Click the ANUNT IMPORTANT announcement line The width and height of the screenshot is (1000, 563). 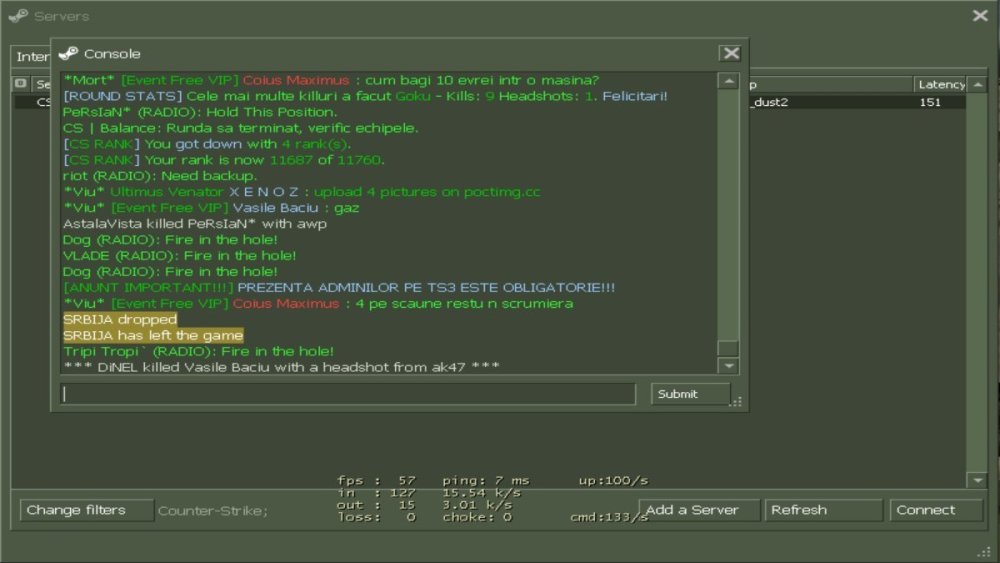339,288
